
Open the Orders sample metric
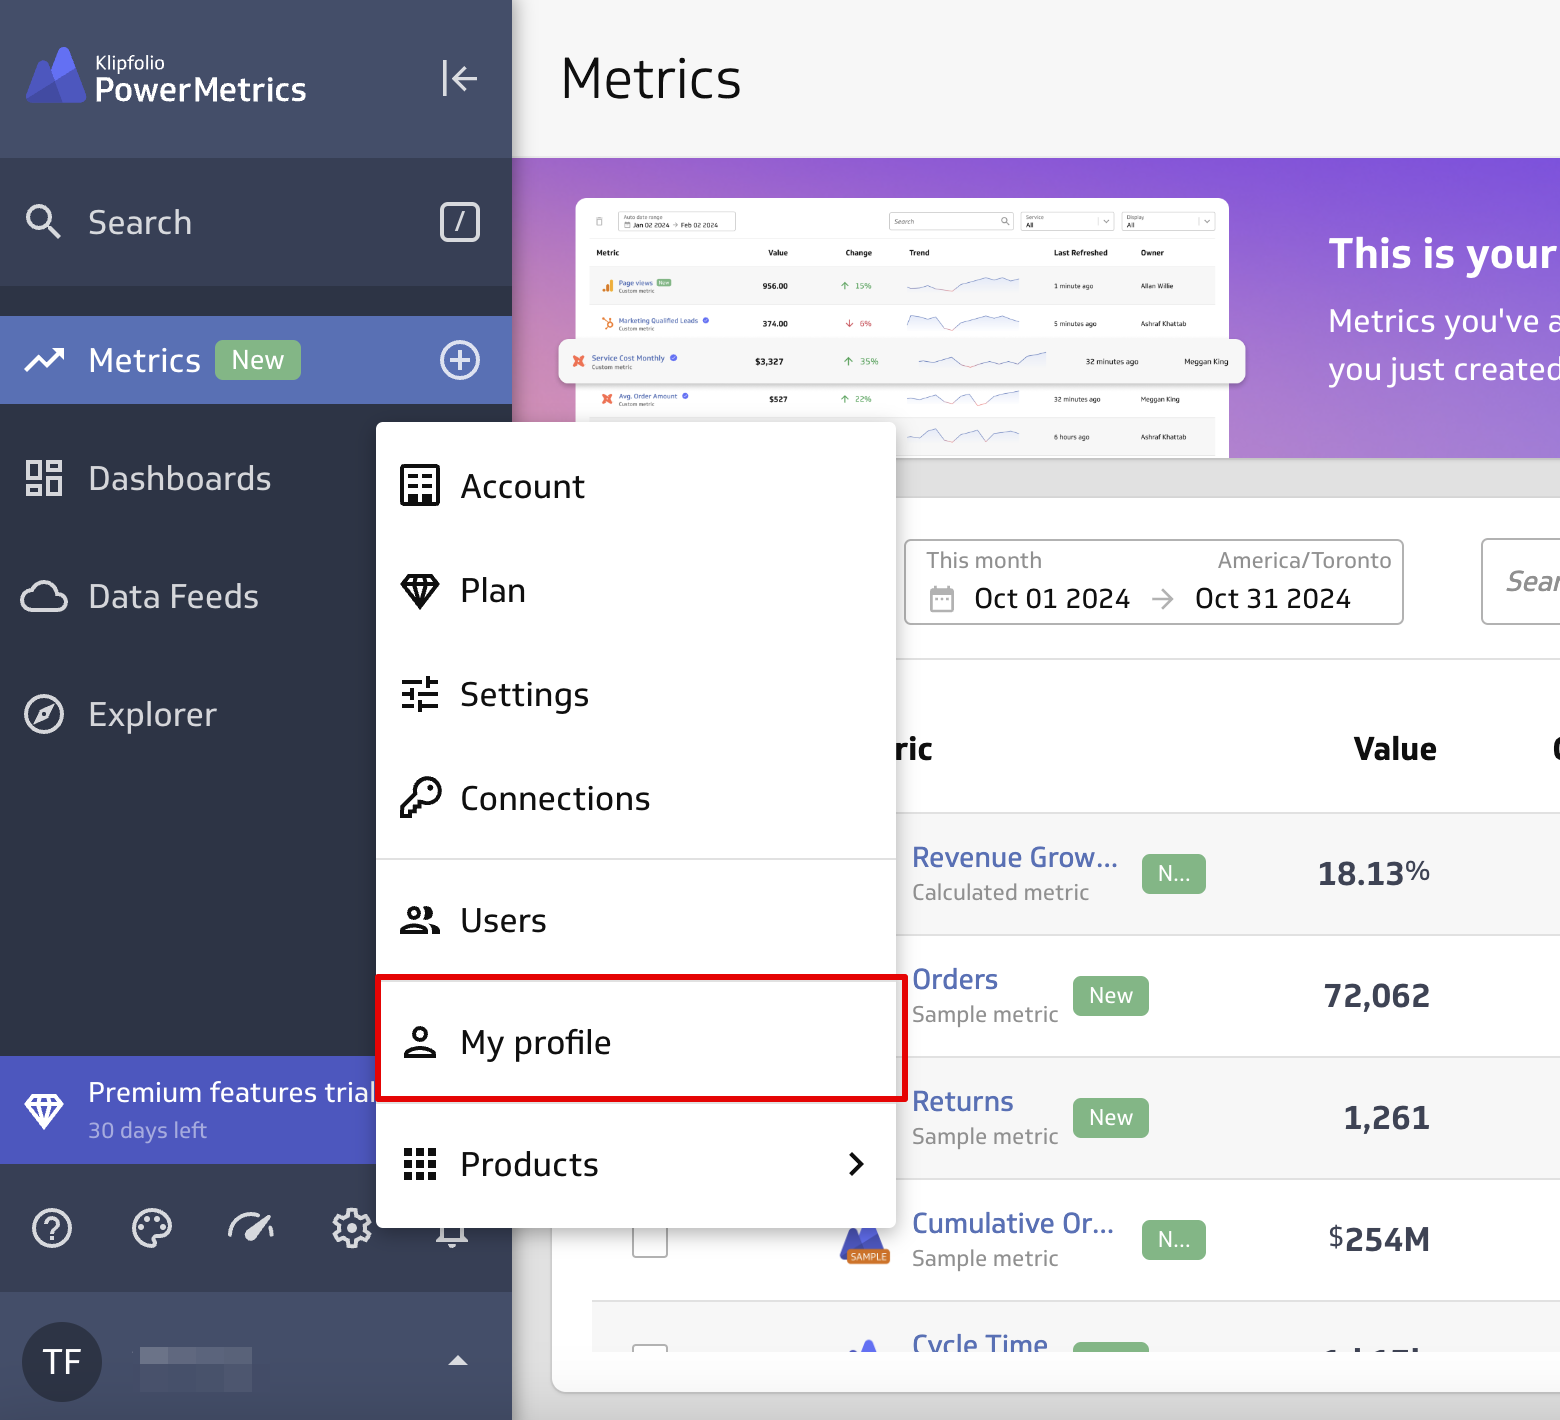(x=955, y=980)
